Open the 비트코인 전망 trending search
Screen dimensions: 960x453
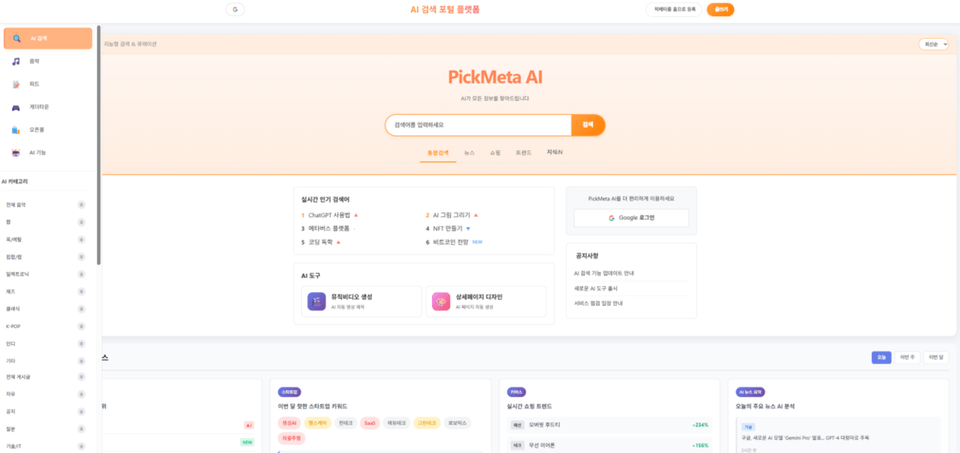(x=451, y=242)
